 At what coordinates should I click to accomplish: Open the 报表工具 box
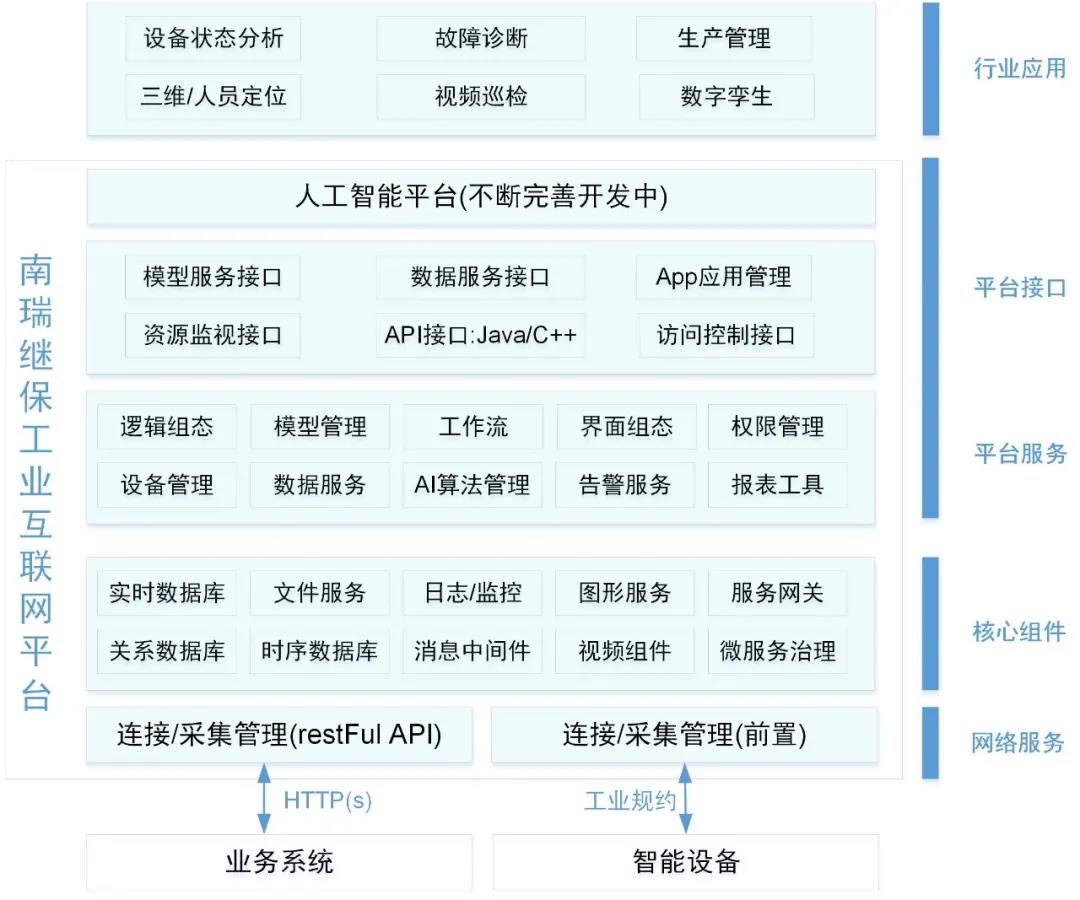(777, 485)
